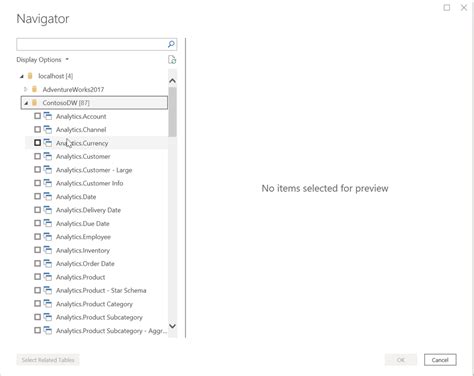Click the ContosoDW database icon
This screenshot has width=474, height=376.
pyautogui.click(x=34, y=103)
